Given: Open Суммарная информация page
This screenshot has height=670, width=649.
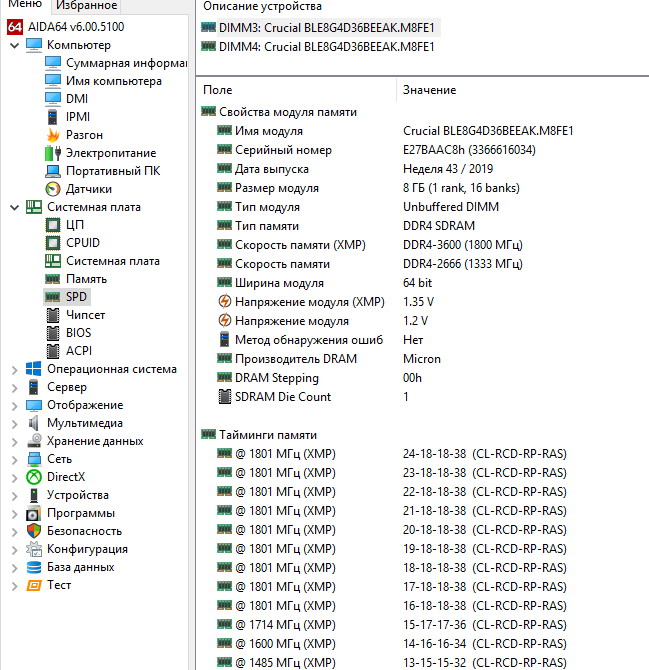Looking at the screenshot, I should coord(126,63).
